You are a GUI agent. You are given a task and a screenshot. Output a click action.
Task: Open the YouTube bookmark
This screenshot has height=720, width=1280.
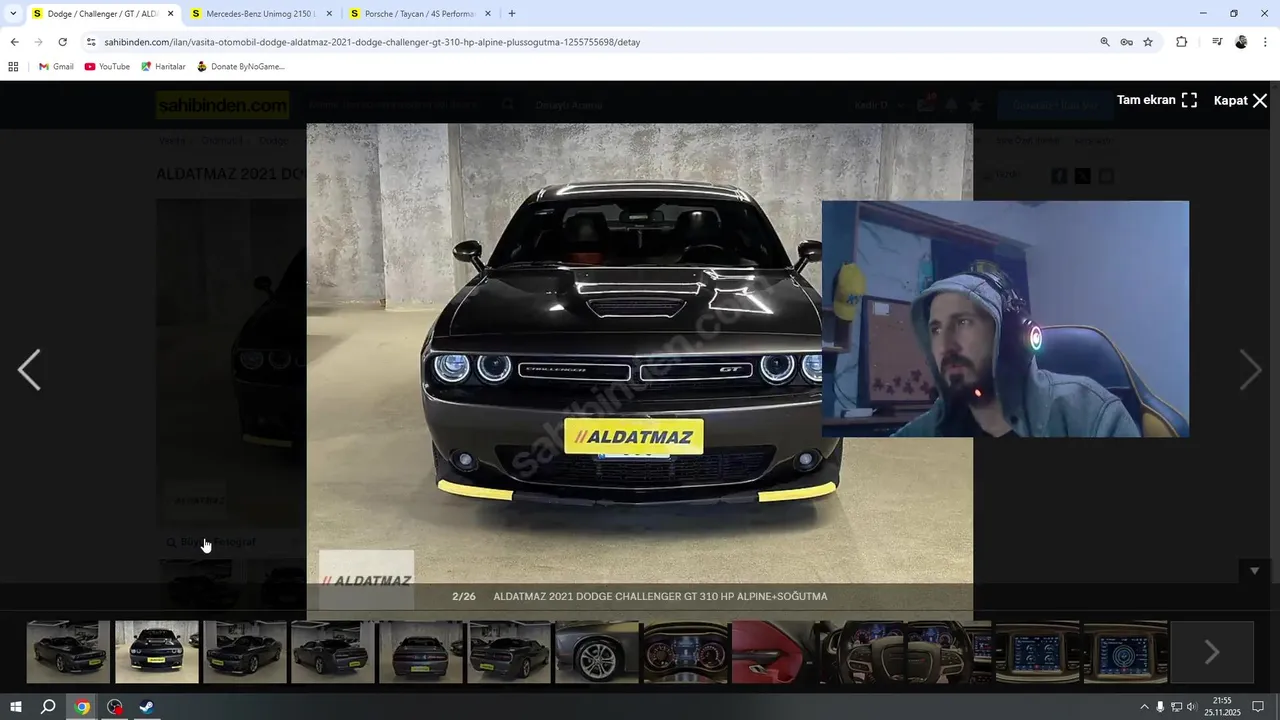[x=107, y=67]
